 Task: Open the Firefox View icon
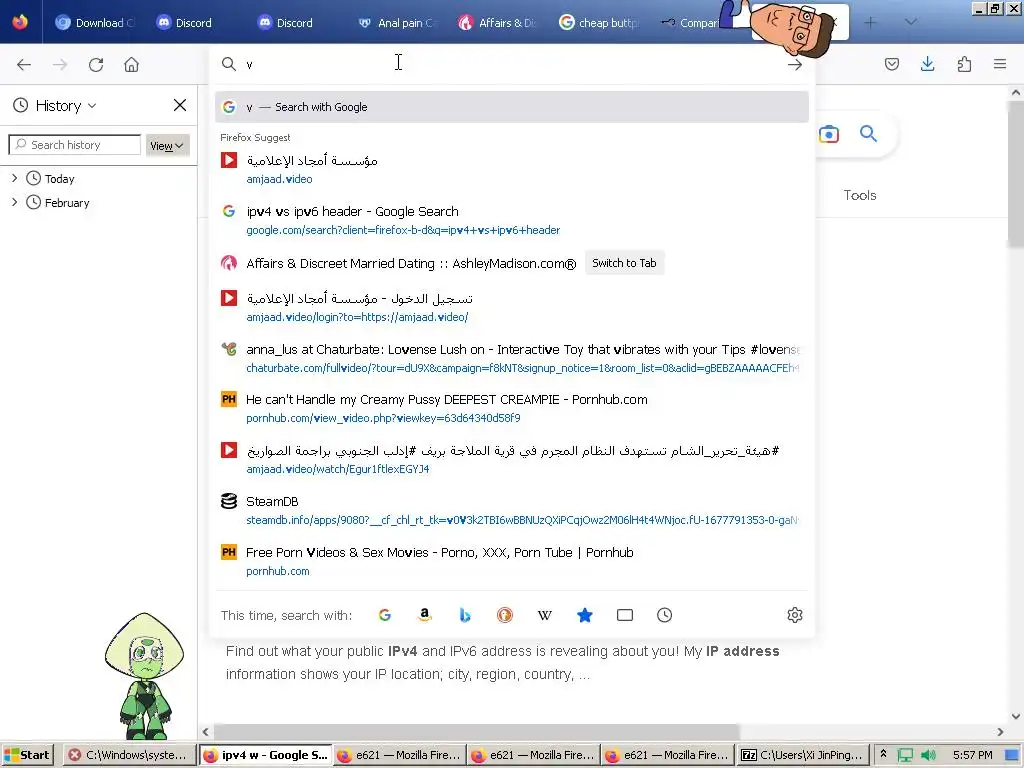(x=20, y=22)
